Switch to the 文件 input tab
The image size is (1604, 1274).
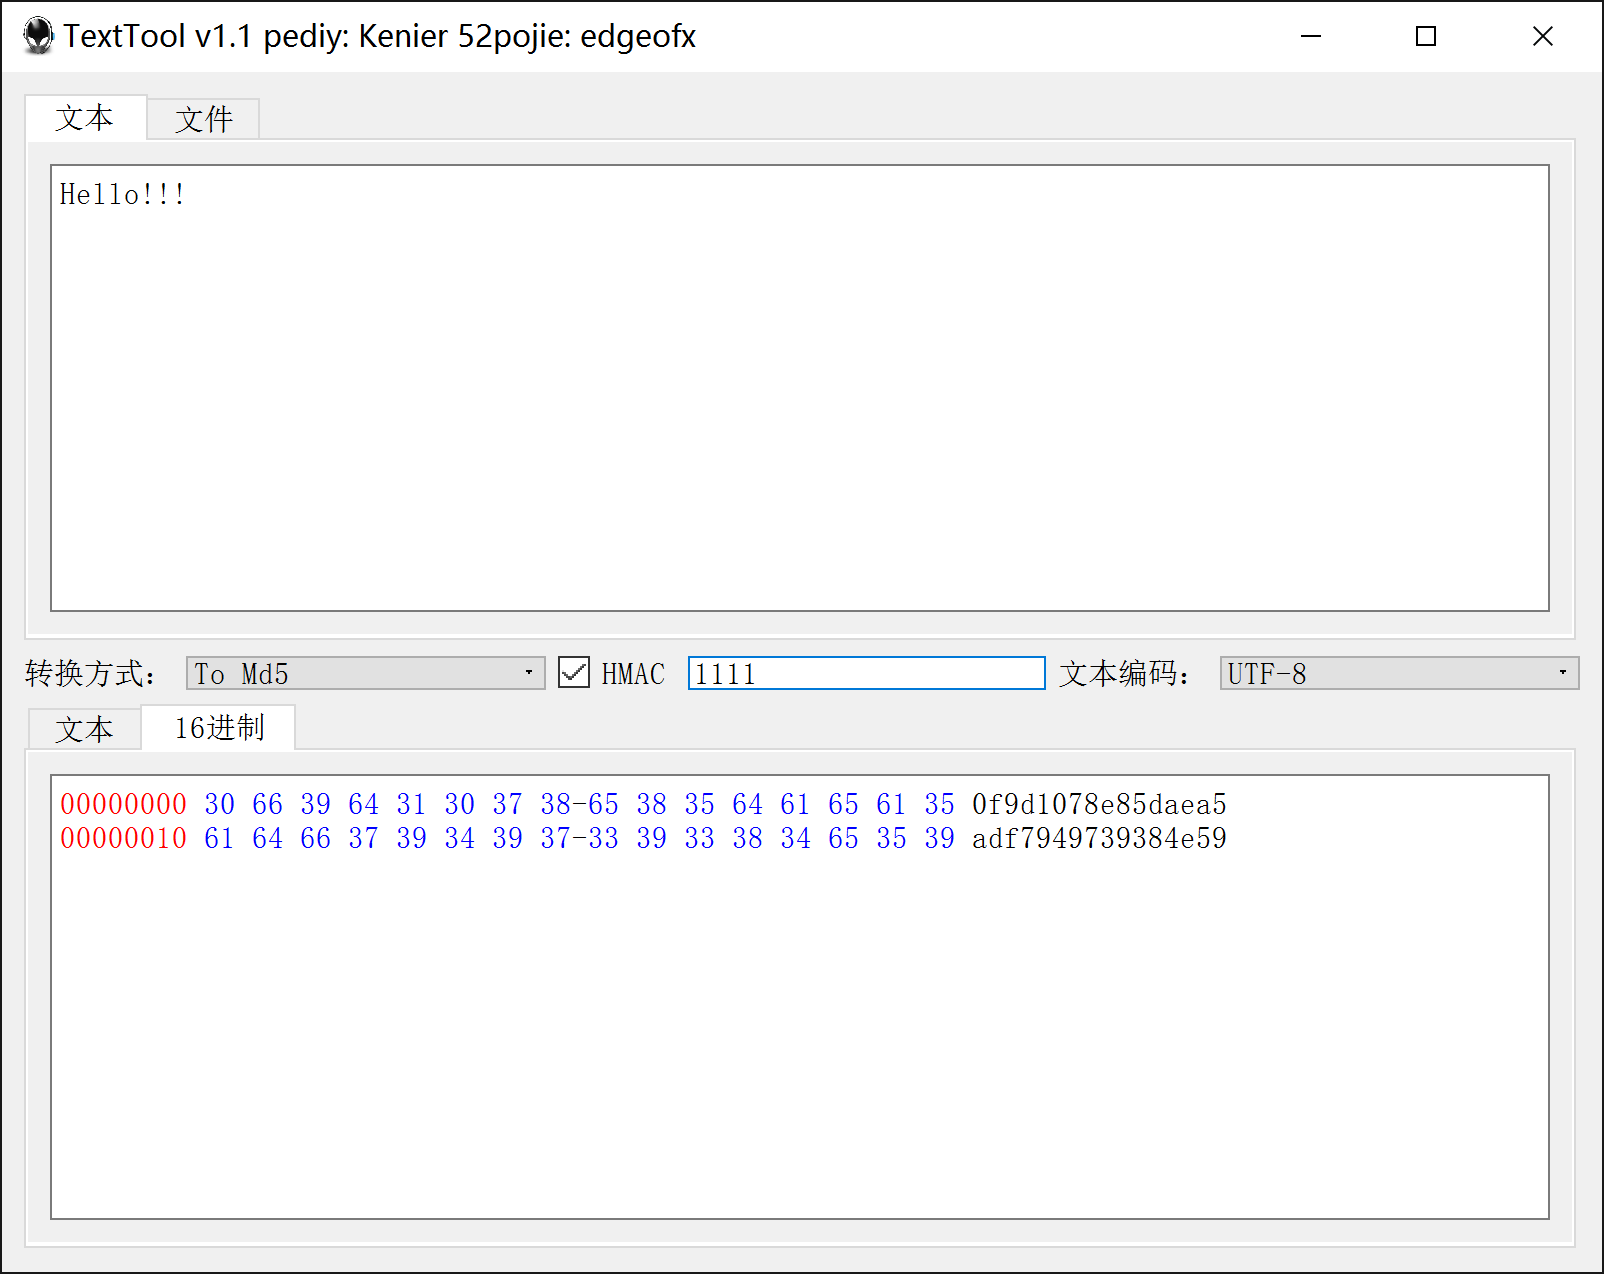pos(204,119)
